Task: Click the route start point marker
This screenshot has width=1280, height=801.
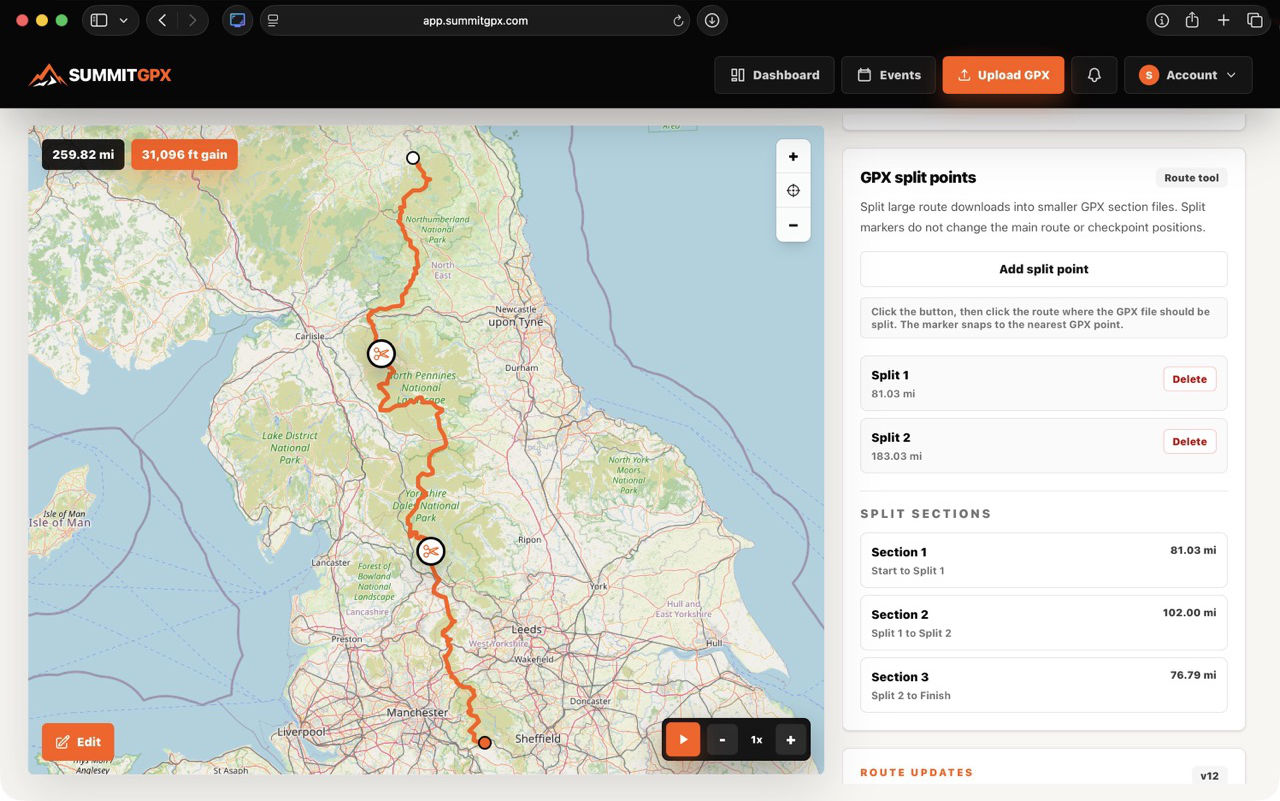Action: point(412,158)
